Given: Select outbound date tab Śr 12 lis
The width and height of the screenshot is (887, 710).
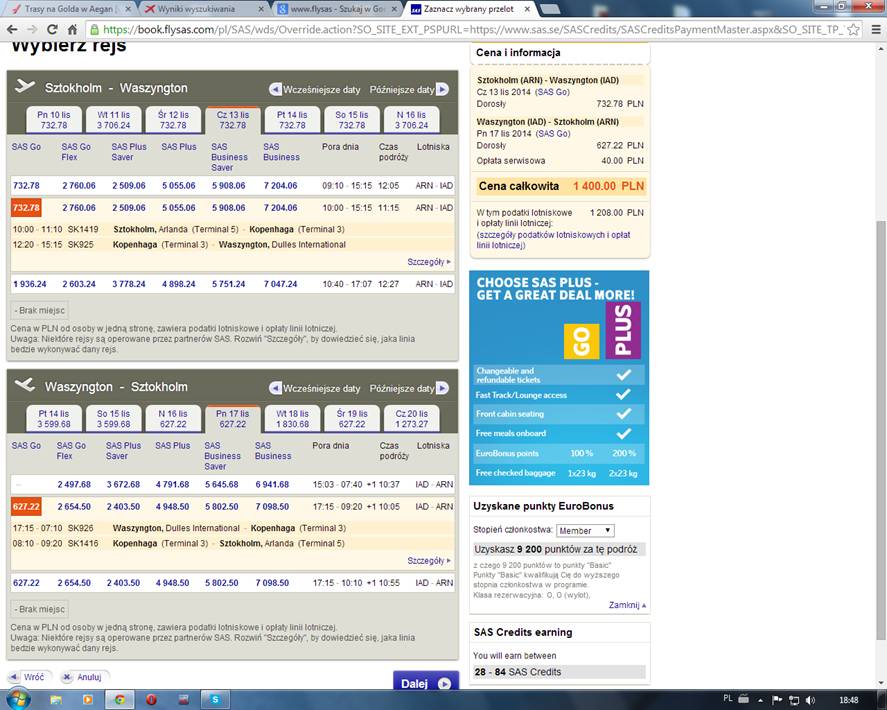Looking at the screenshot, I should 173,120.
